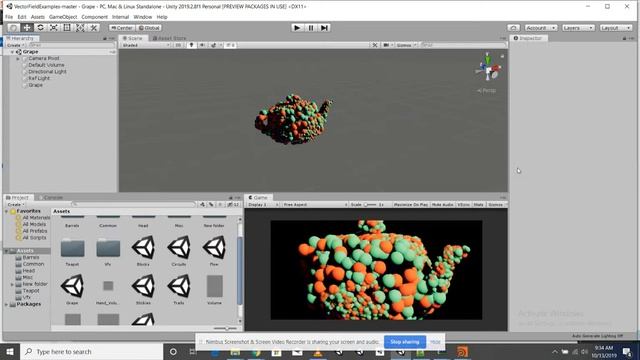
Task: Click Stop sharing button
Action: (405, 342)
